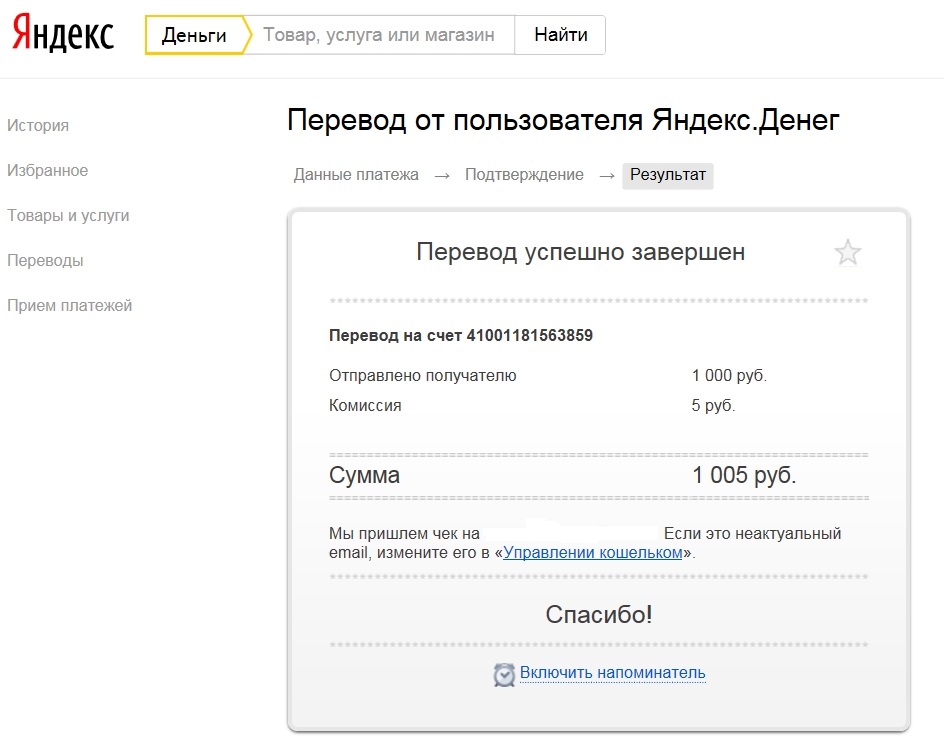Click the Сумма label

(x=364, y=476)
